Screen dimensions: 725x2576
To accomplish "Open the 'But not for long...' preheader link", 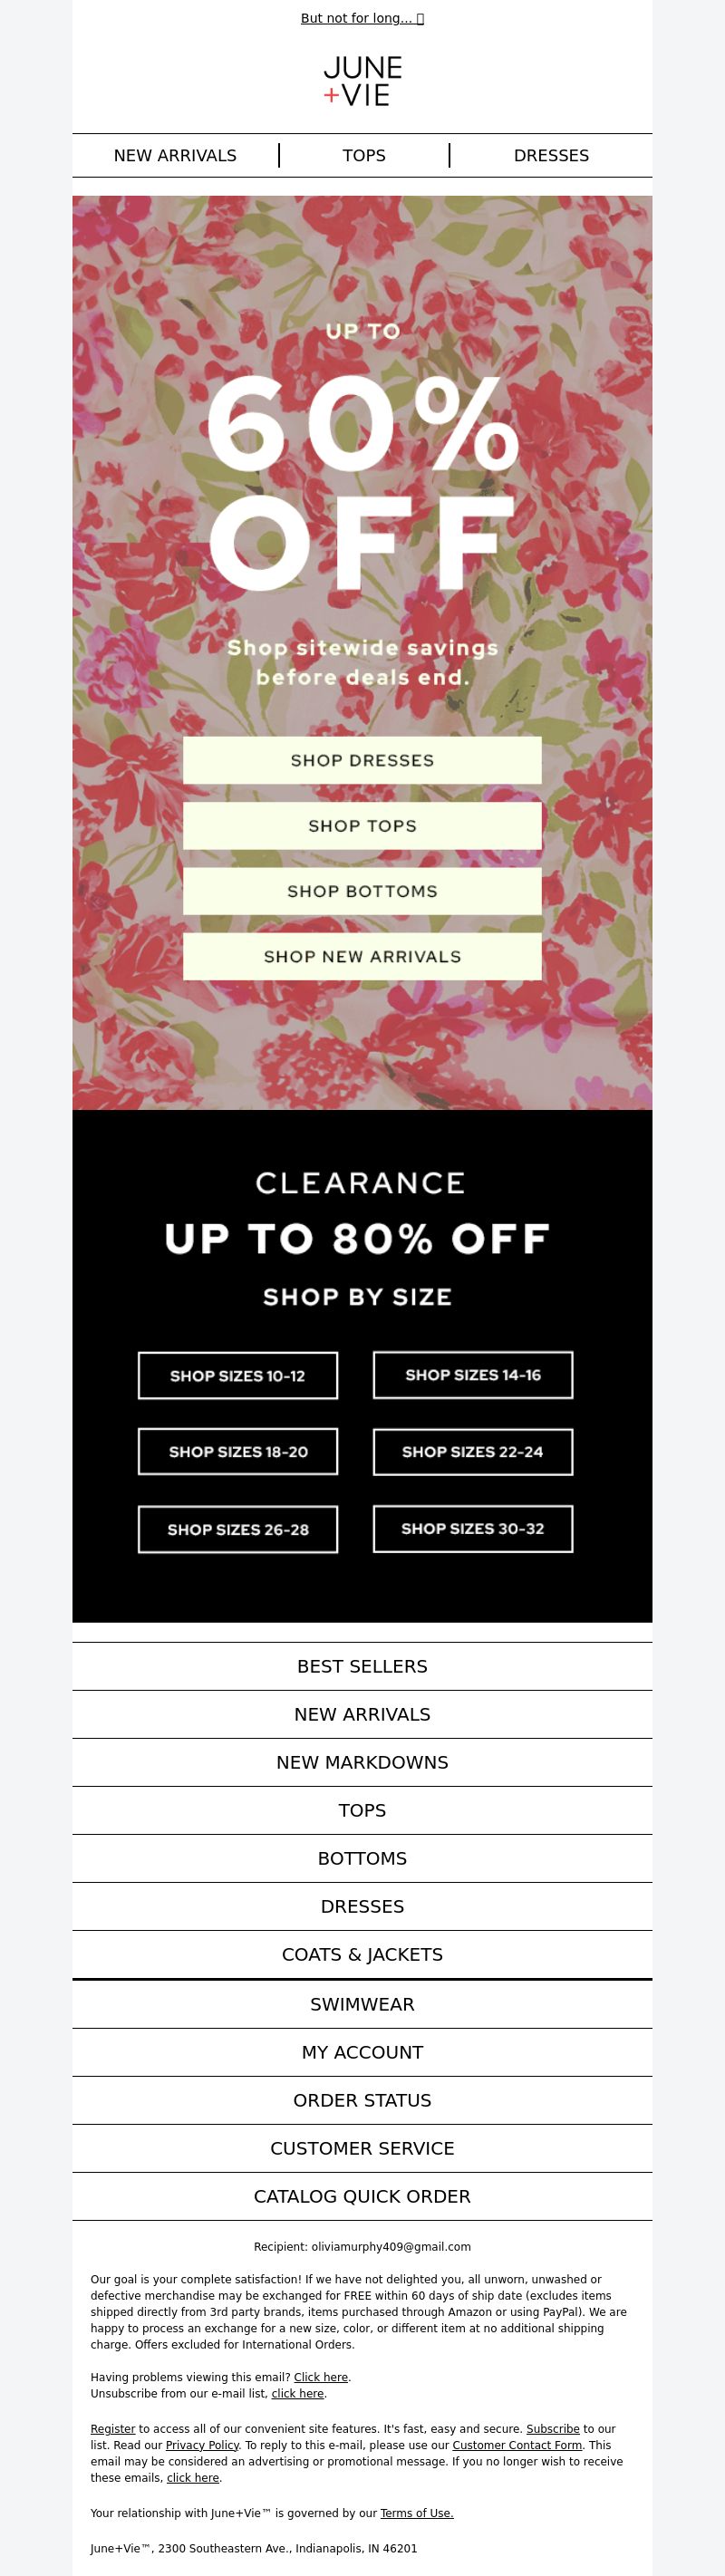I will coord(362,18).
